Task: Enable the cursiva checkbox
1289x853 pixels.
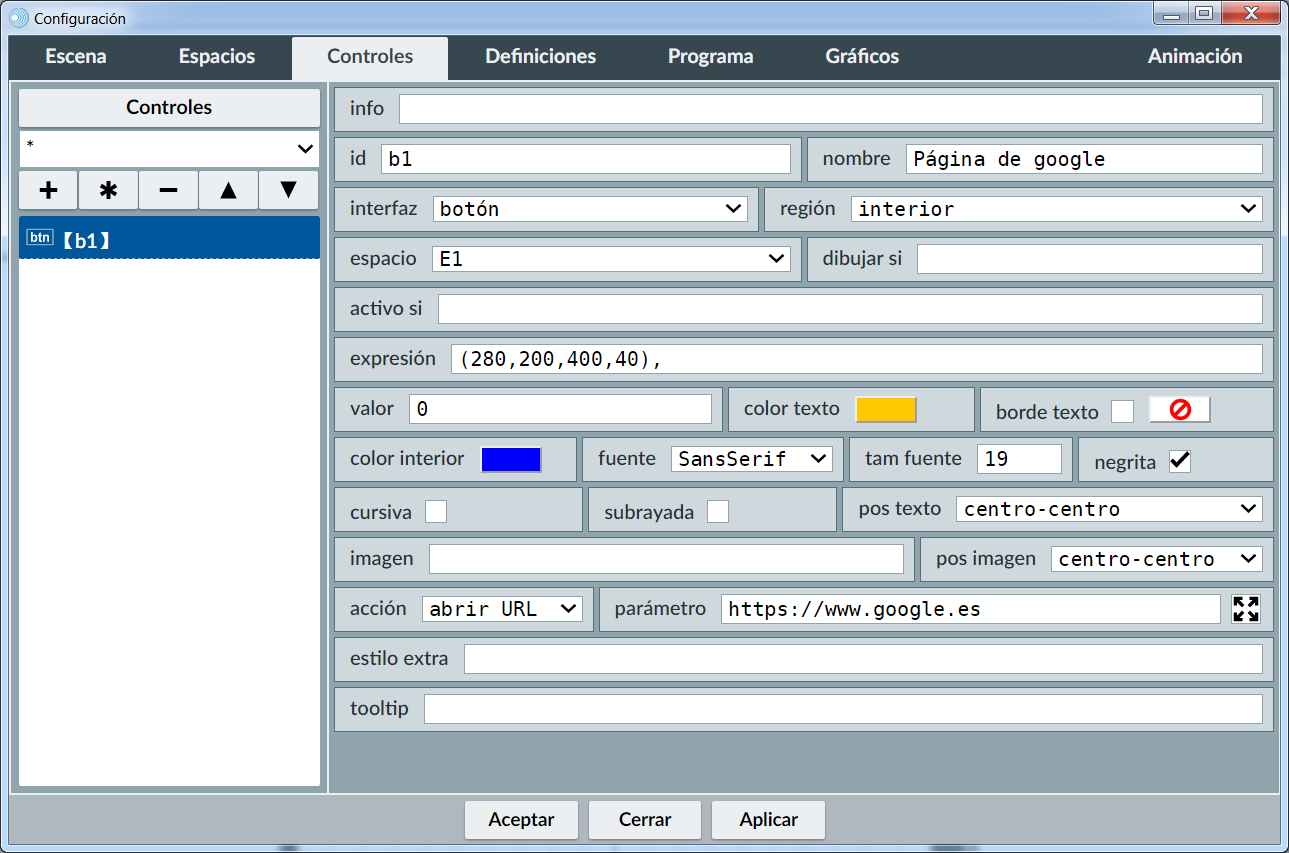Action: pos(436,512)
